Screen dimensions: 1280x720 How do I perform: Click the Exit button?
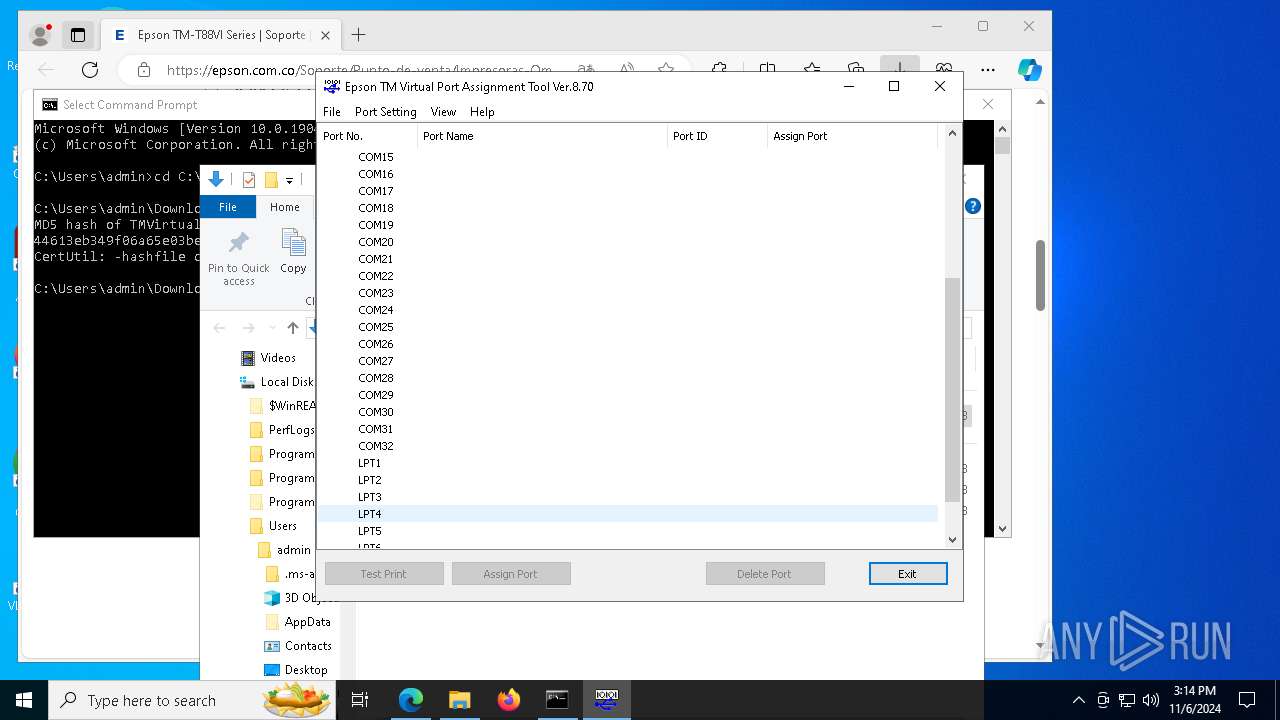tap(907, 574)
